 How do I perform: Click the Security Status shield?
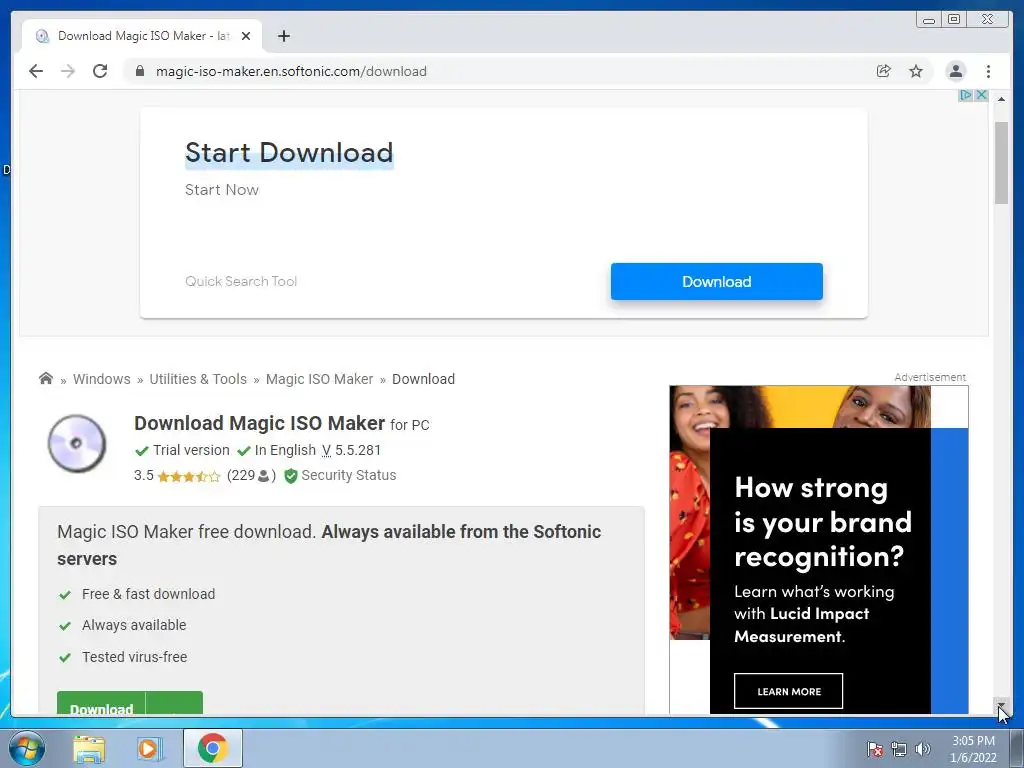pos(291,476)
